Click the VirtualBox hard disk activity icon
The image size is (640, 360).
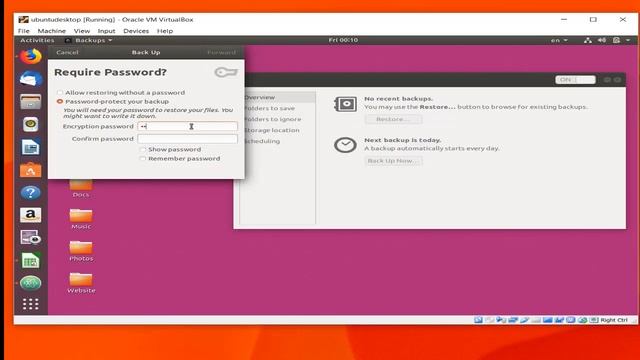coord(478,320)
